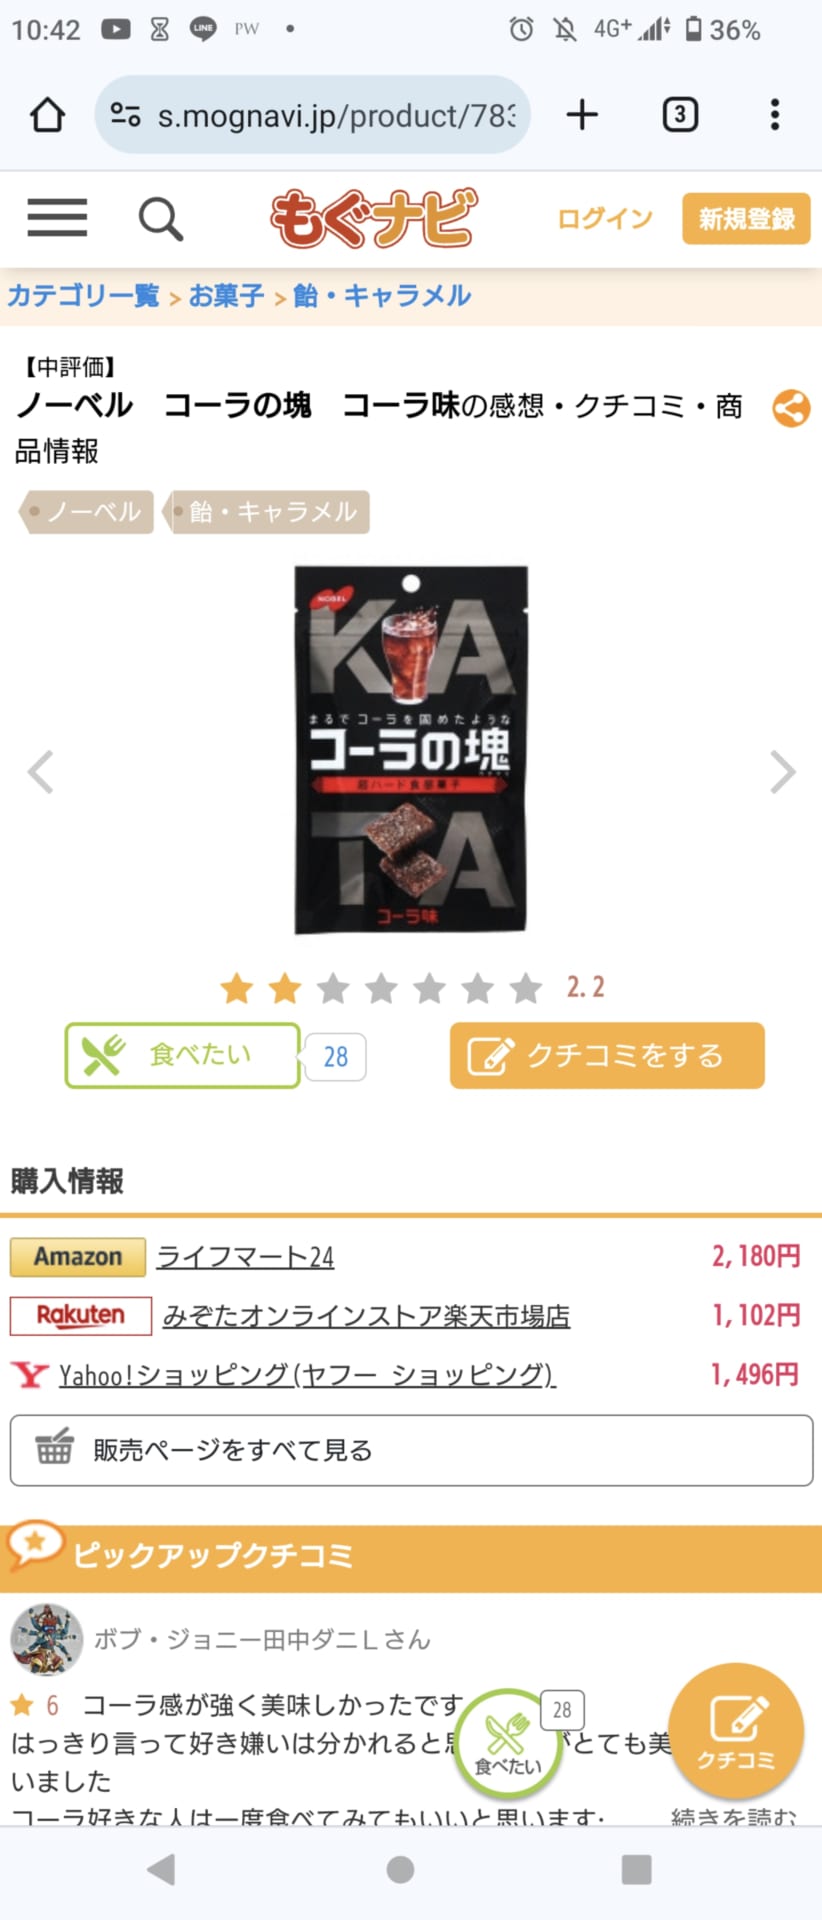The width and height of the screenshot is (822, 1920).
Task: Tap floating round クチコミ pencil button
Action: pyautogui.click(x=736, y=1730)
